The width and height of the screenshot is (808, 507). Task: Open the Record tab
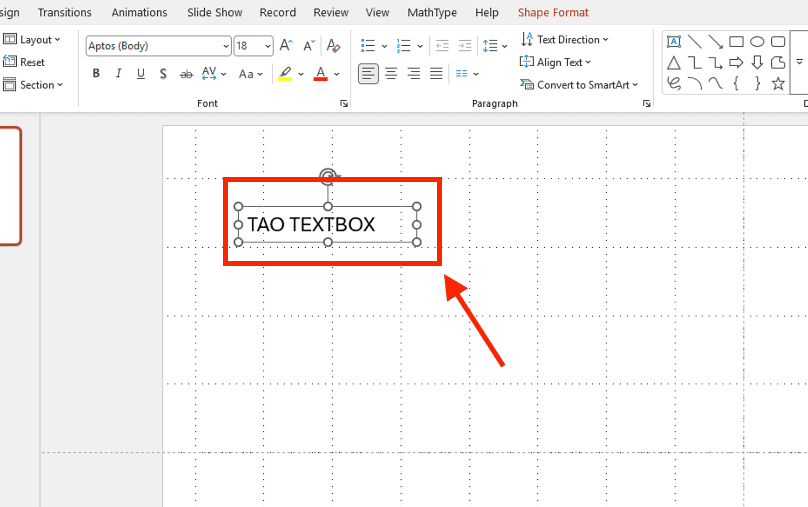click(277, 12)
